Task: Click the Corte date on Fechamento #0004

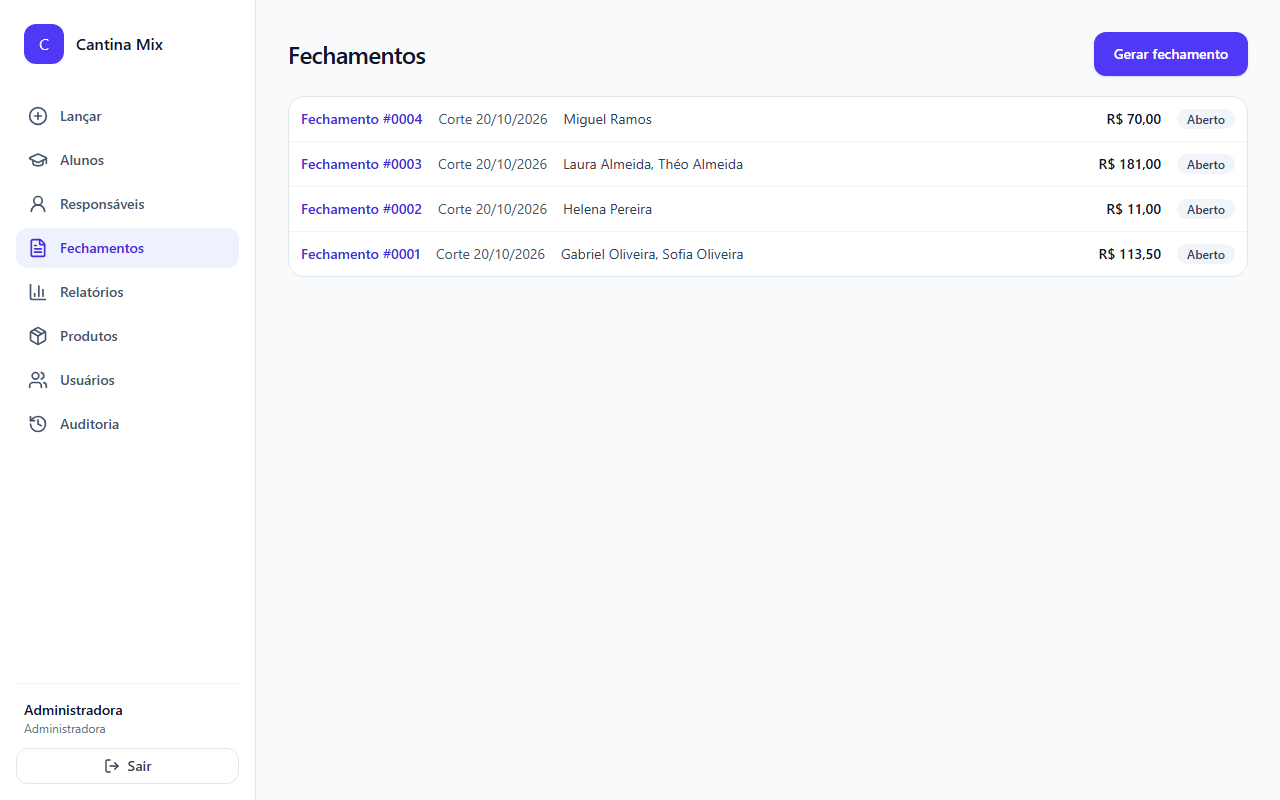Action: 493,119
